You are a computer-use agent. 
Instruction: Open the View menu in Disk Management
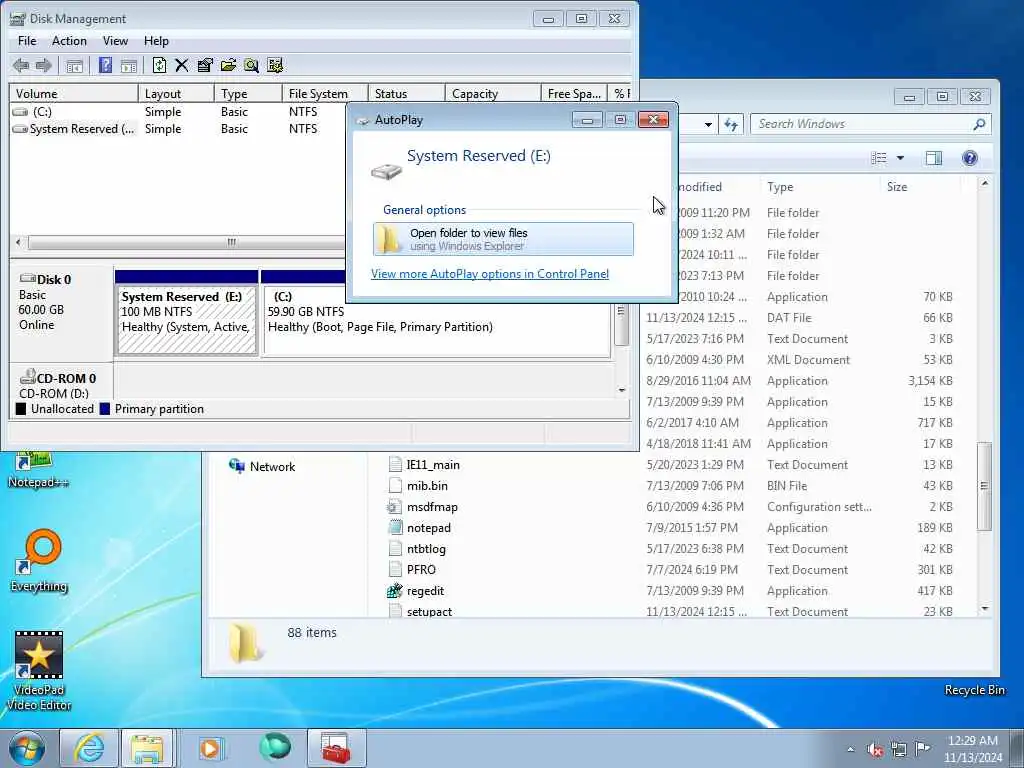click(115, 40)
